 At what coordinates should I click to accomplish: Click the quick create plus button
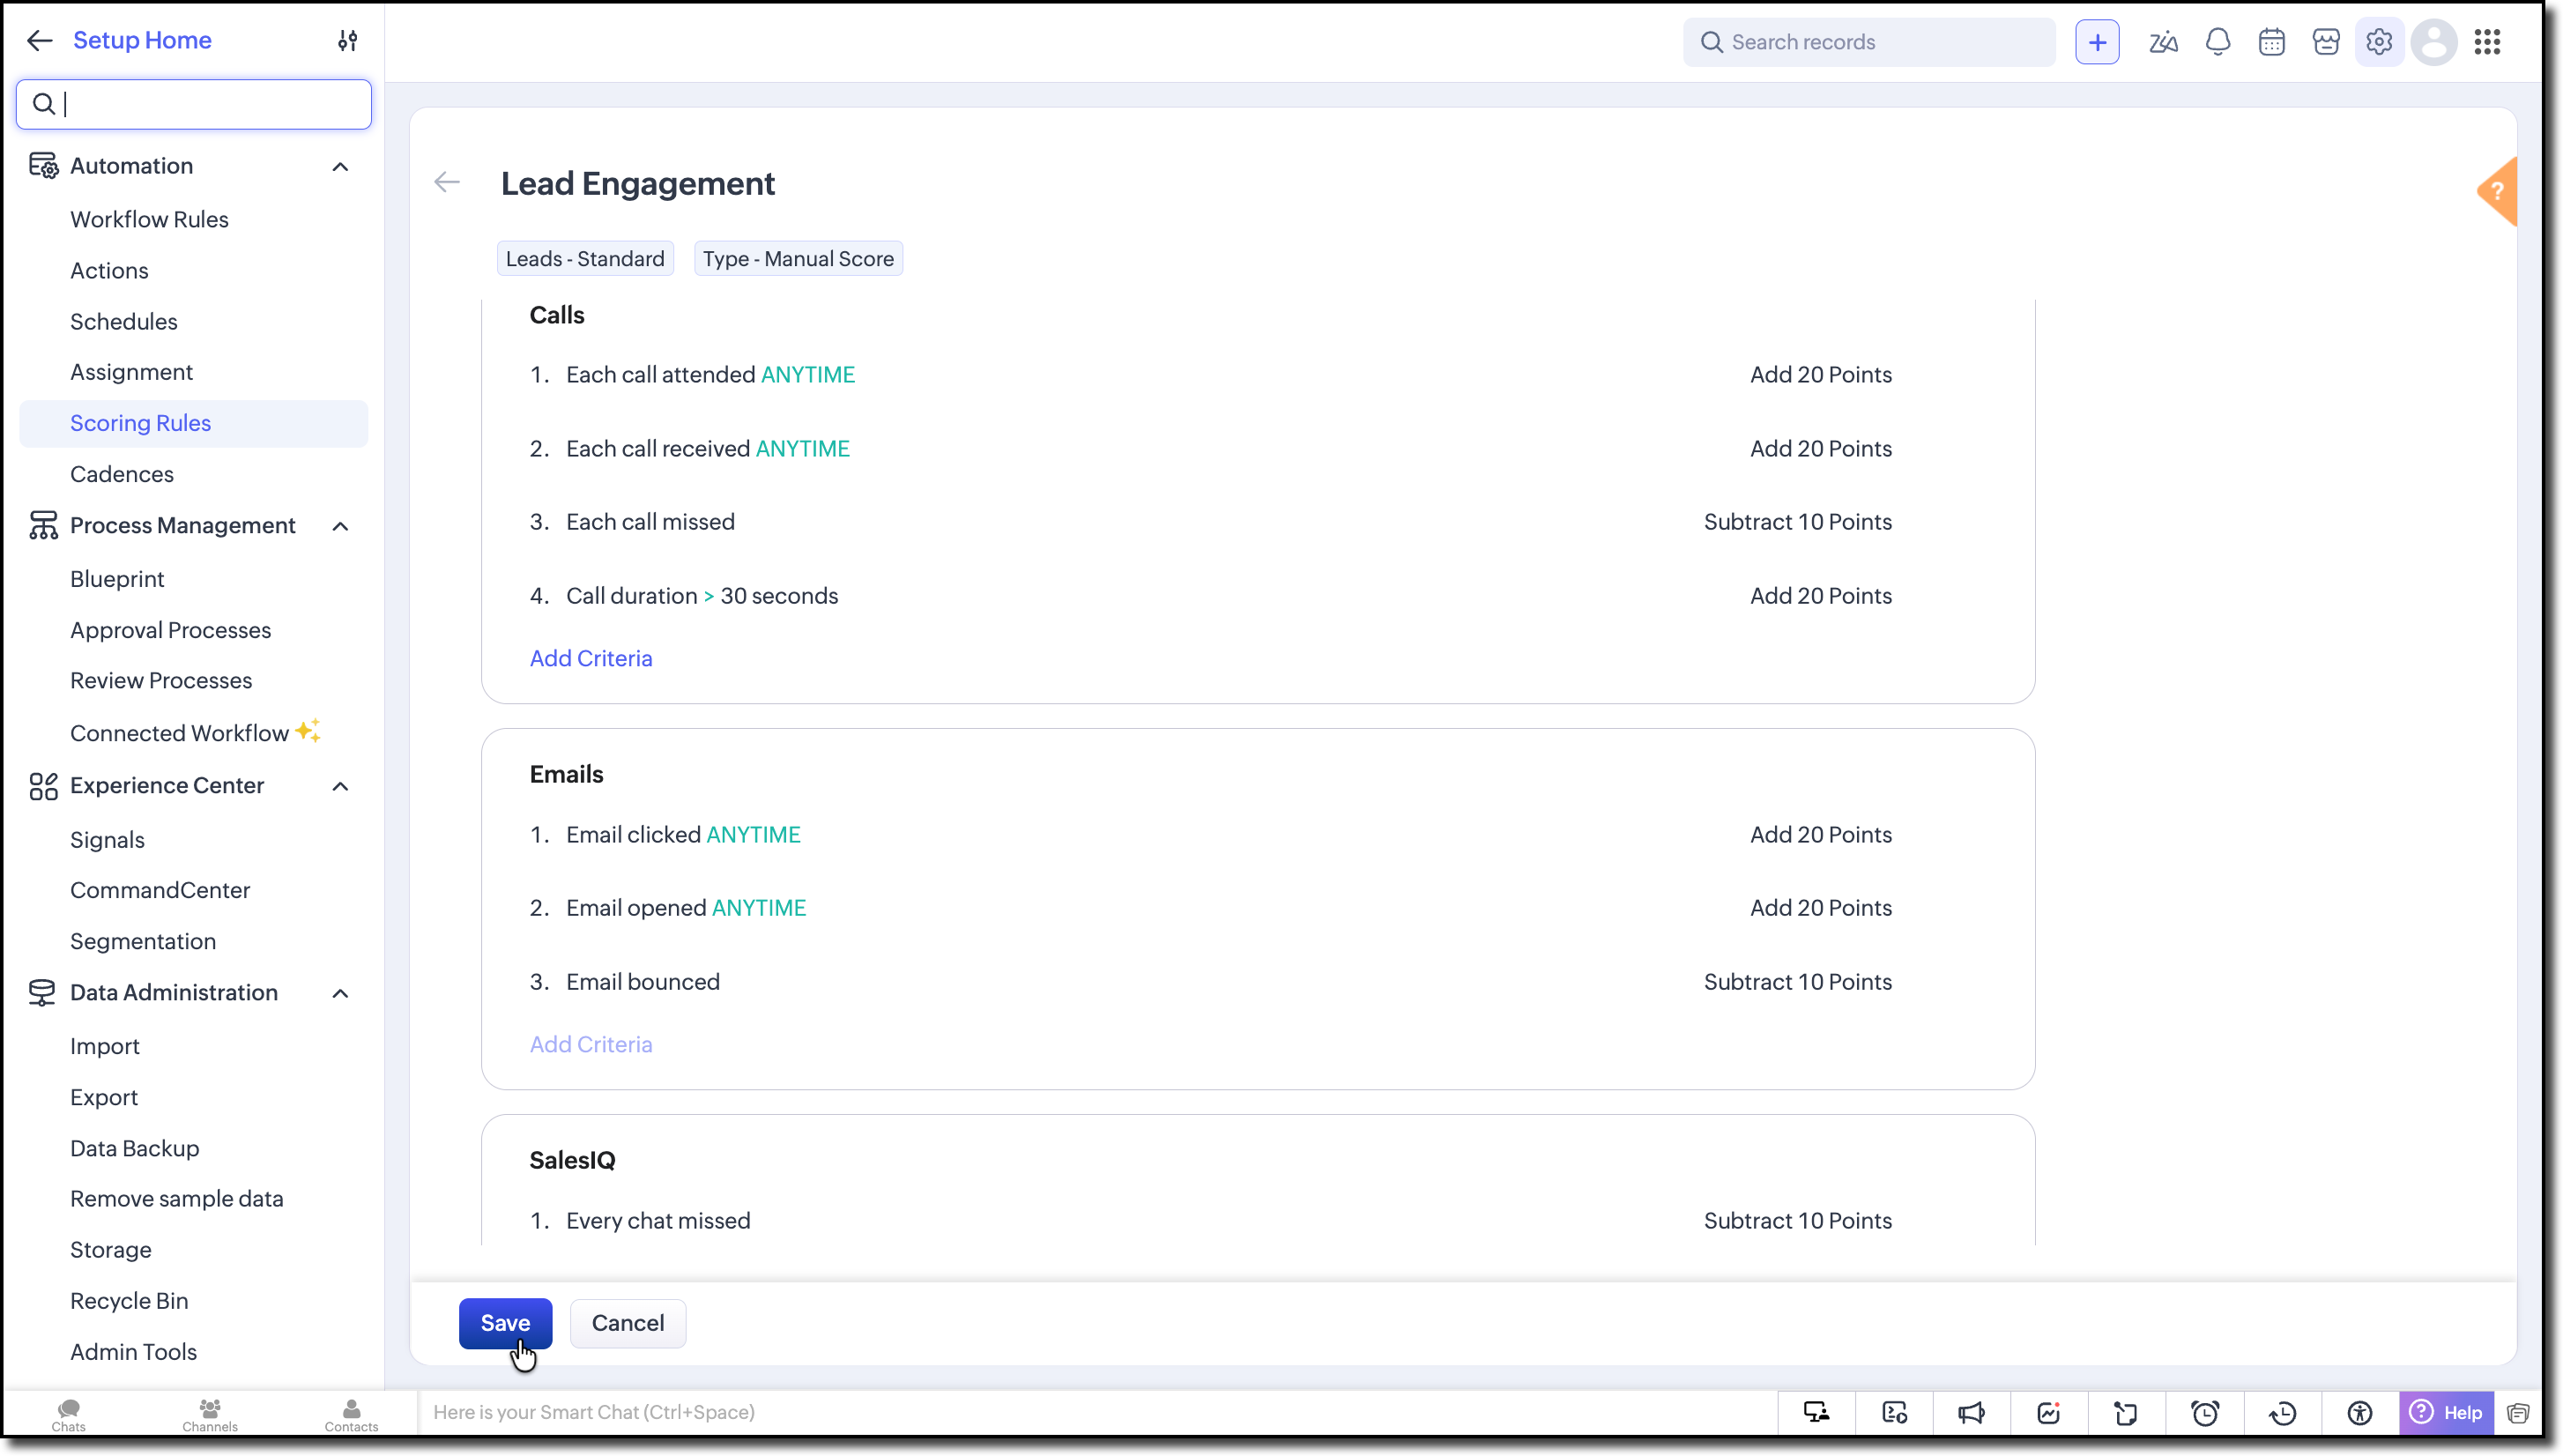click(x=2097, y=42)
